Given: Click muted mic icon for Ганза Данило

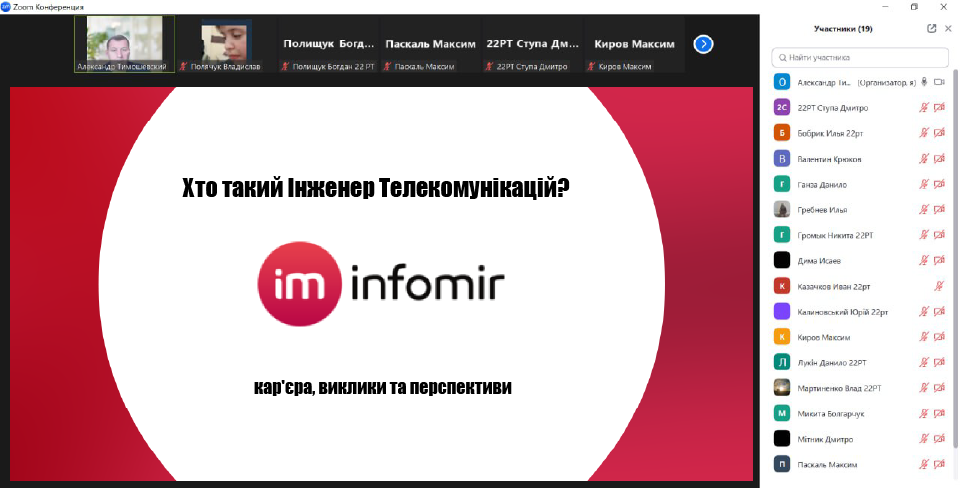Looking at the screenshot, I should click(x=925, y=184).
